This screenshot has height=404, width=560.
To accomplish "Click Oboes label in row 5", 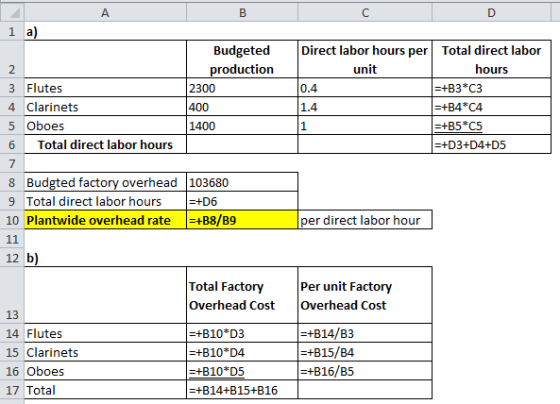I will pyautogui.click(x=105, y=126).
